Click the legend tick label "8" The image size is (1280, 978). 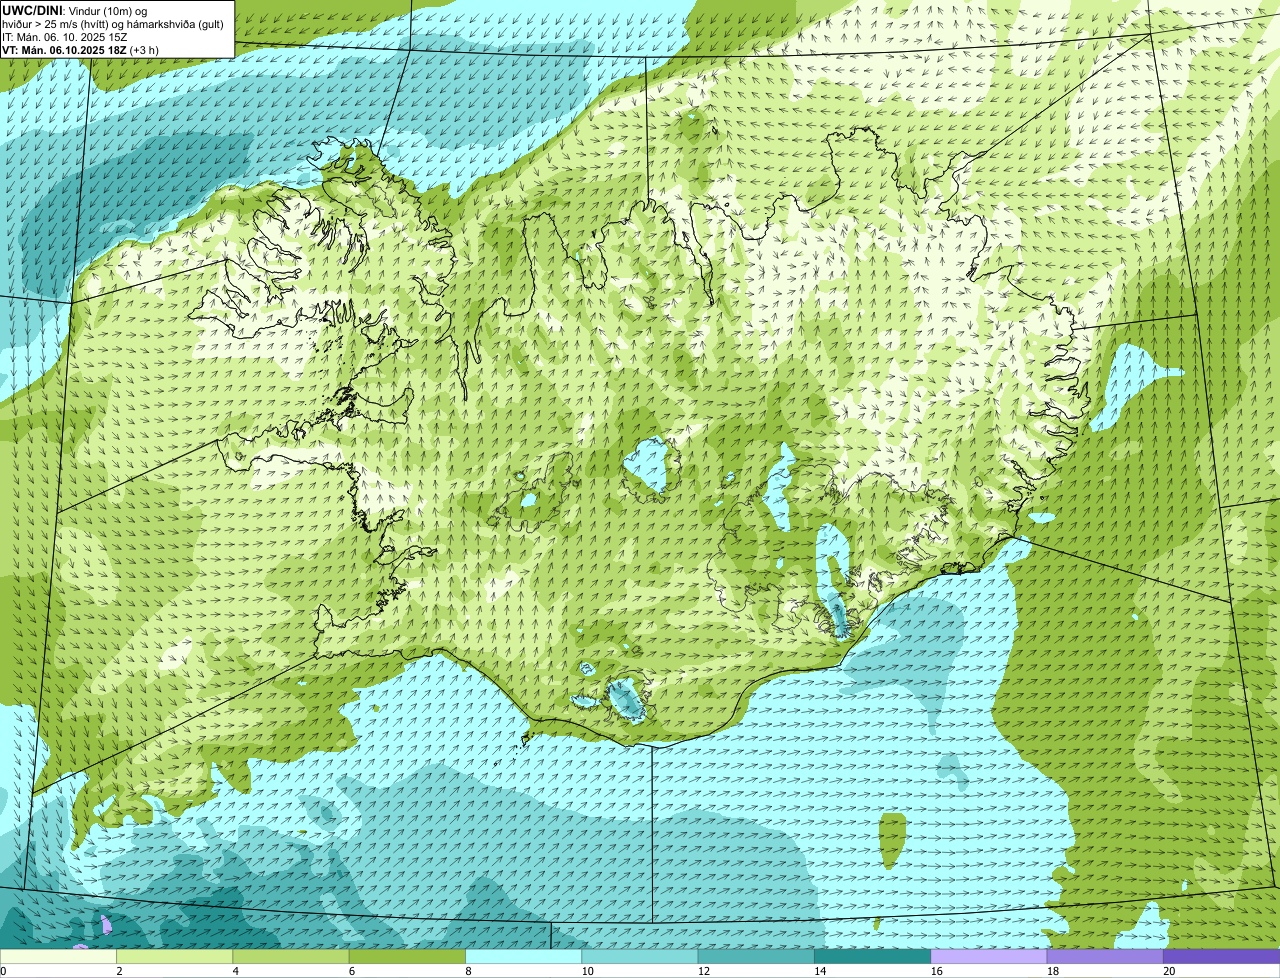pos(467,971)
